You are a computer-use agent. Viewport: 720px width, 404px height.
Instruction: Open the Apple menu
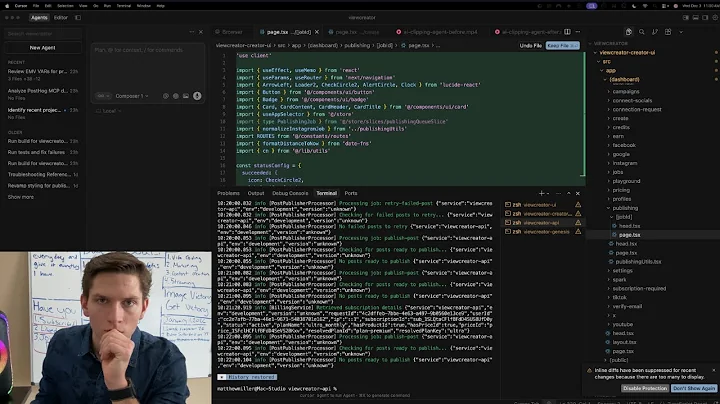coord(7,6)
